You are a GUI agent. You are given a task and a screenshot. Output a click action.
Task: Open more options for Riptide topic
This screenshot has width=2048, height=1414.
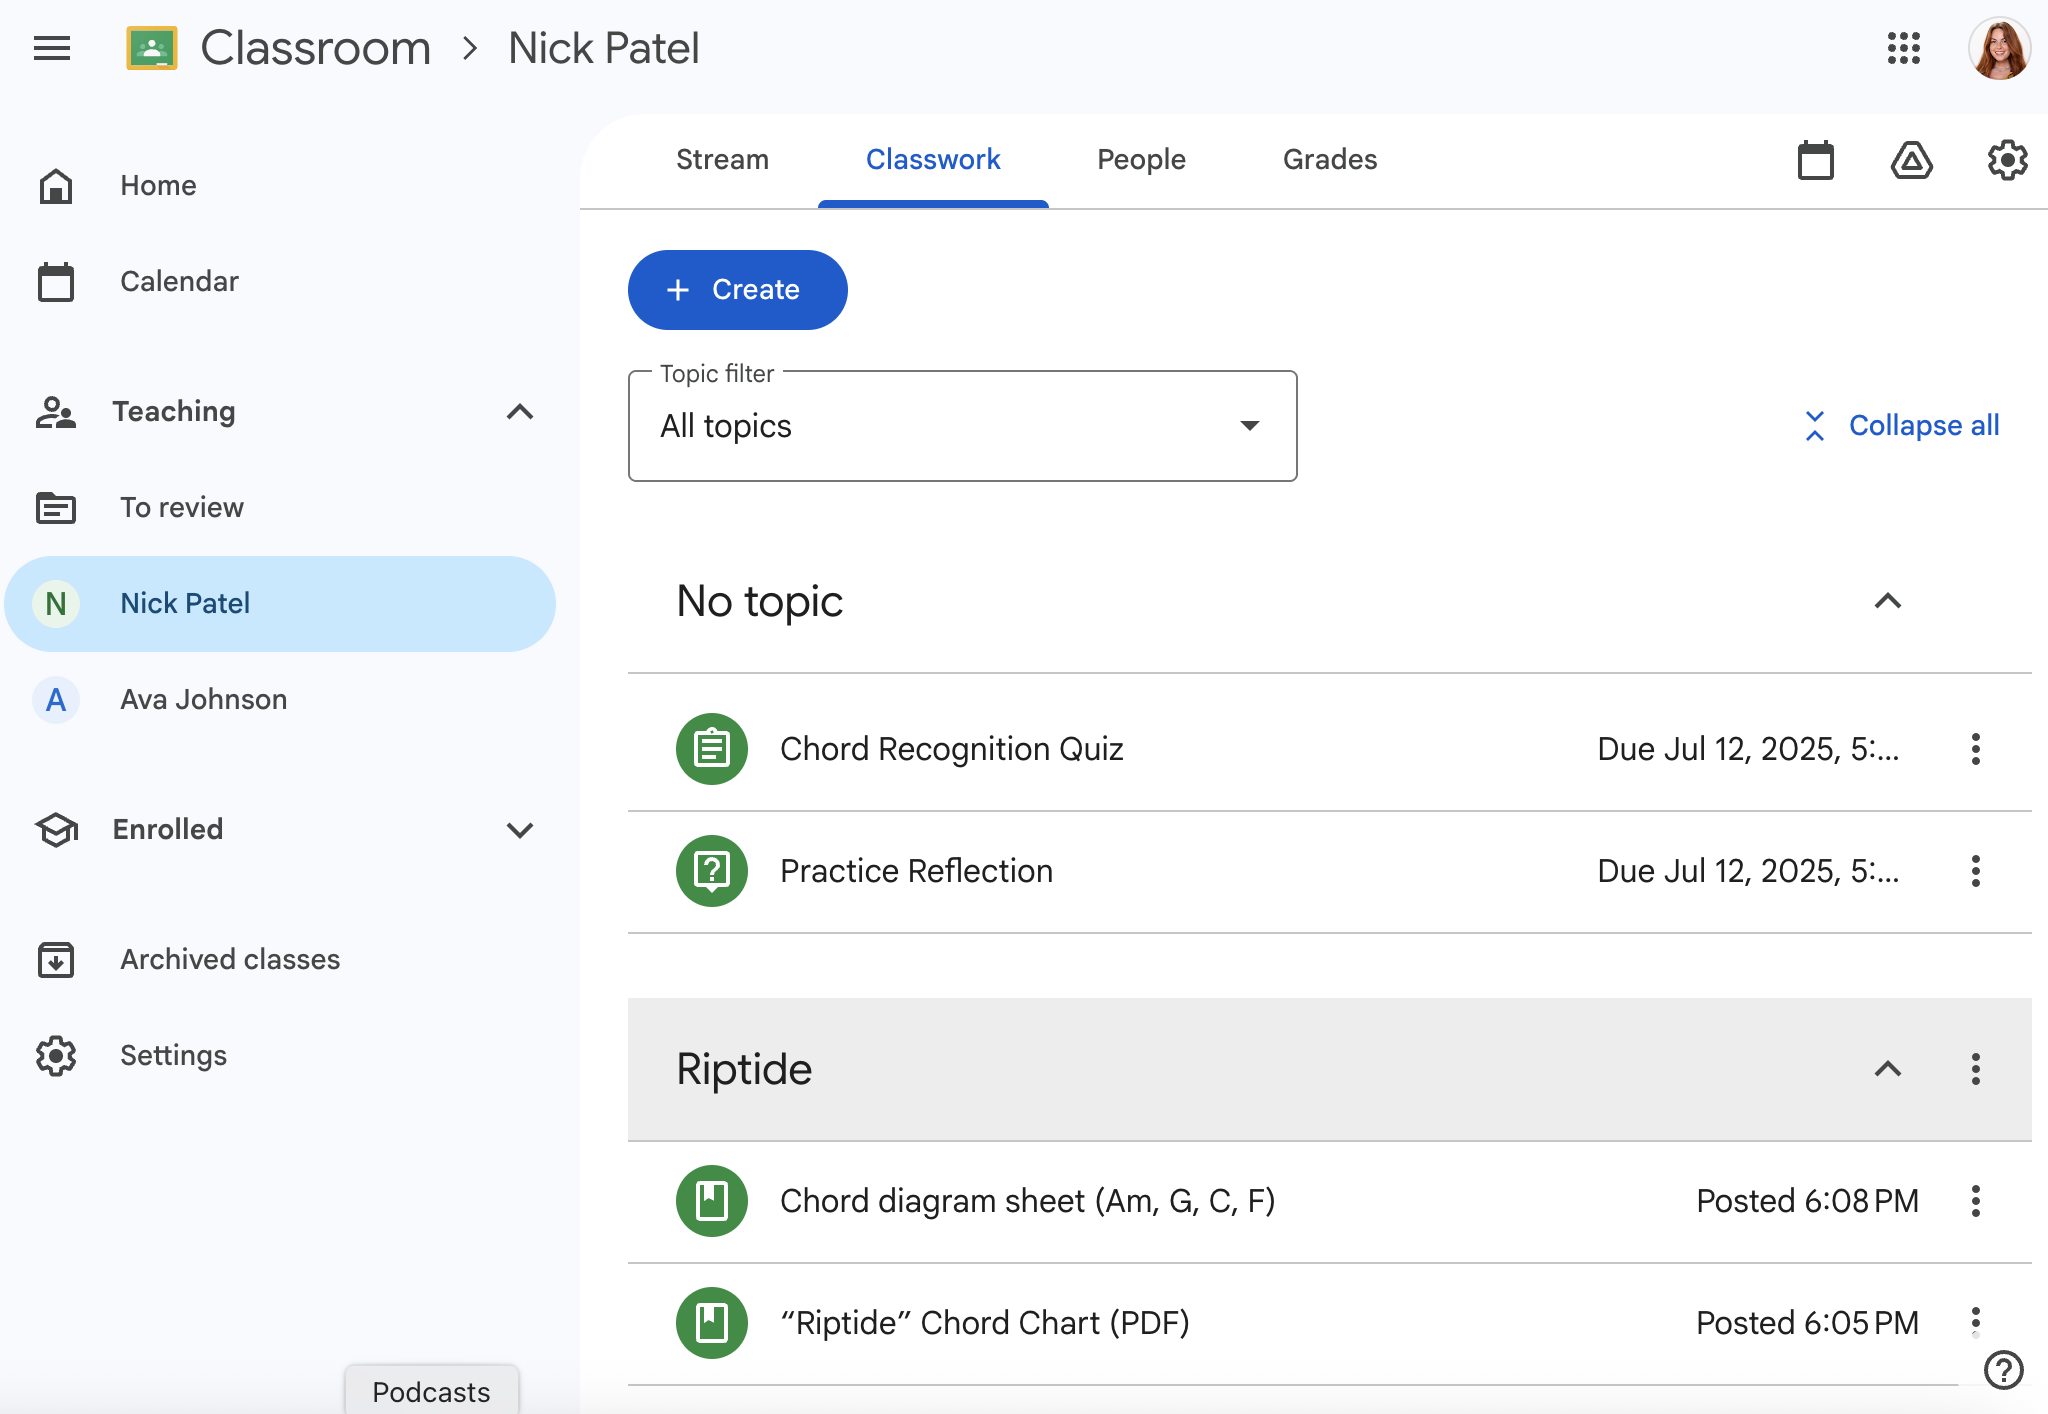tap(1975, 1069)
